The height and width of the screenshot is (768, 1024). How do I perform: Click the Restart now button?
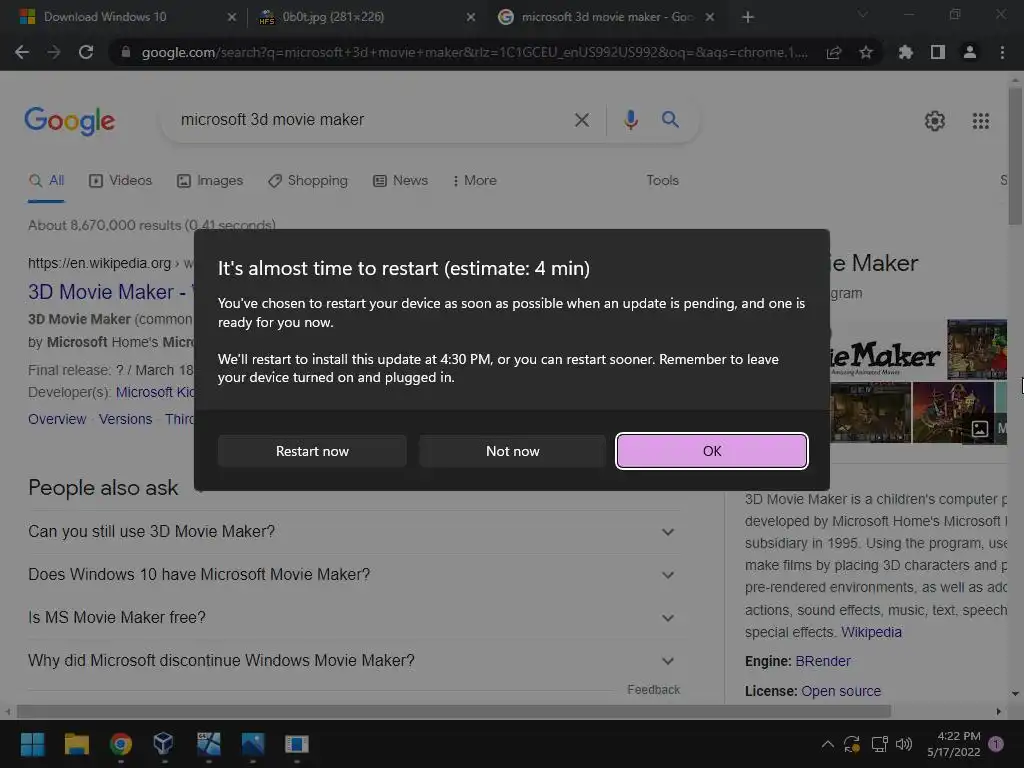tap(312, 451)
